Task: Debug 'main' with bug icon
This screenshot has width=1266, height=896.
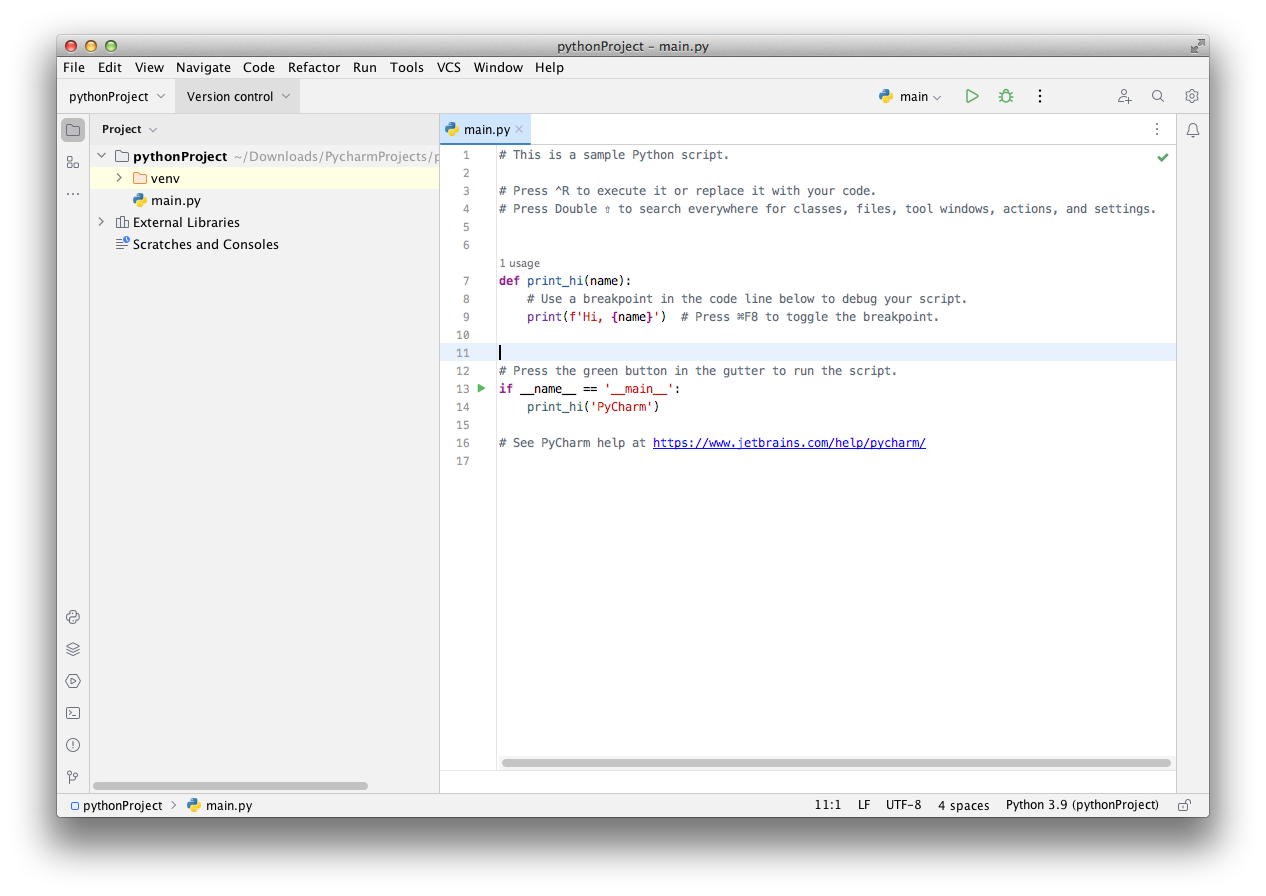Action: pos(1006,96)
